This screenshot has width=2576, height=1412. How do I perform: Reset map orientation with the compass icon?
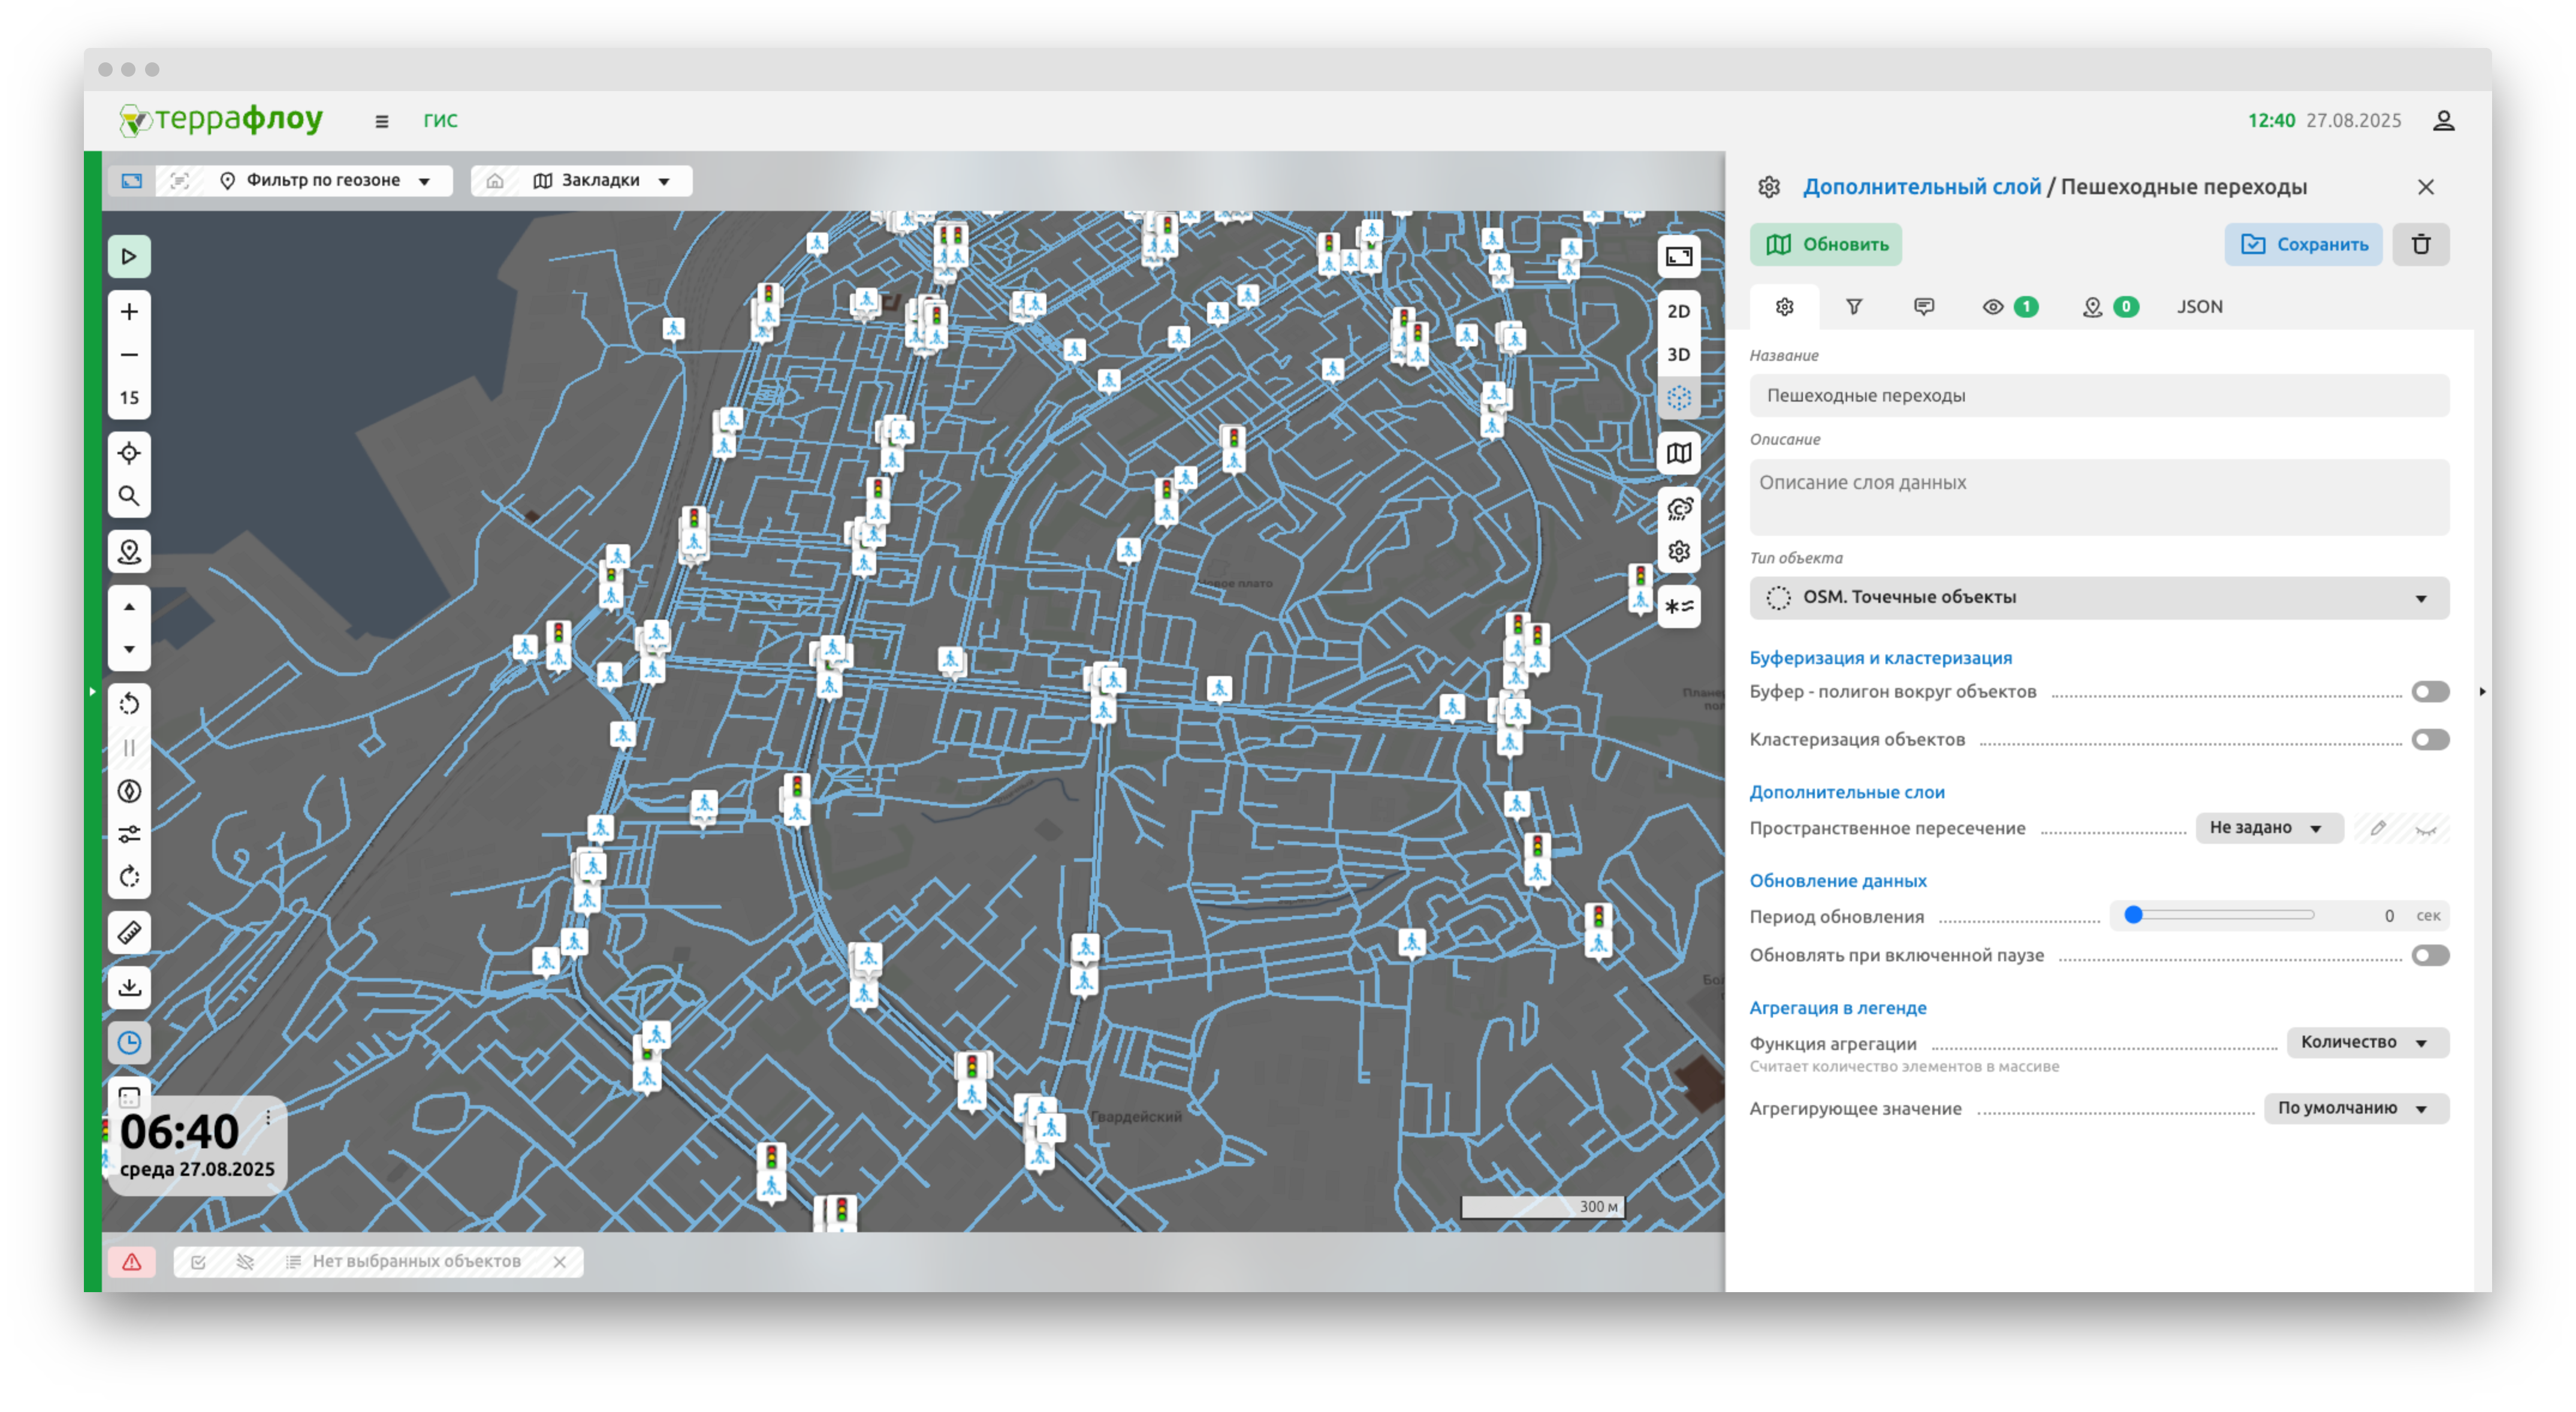click(x=129, y=791)
